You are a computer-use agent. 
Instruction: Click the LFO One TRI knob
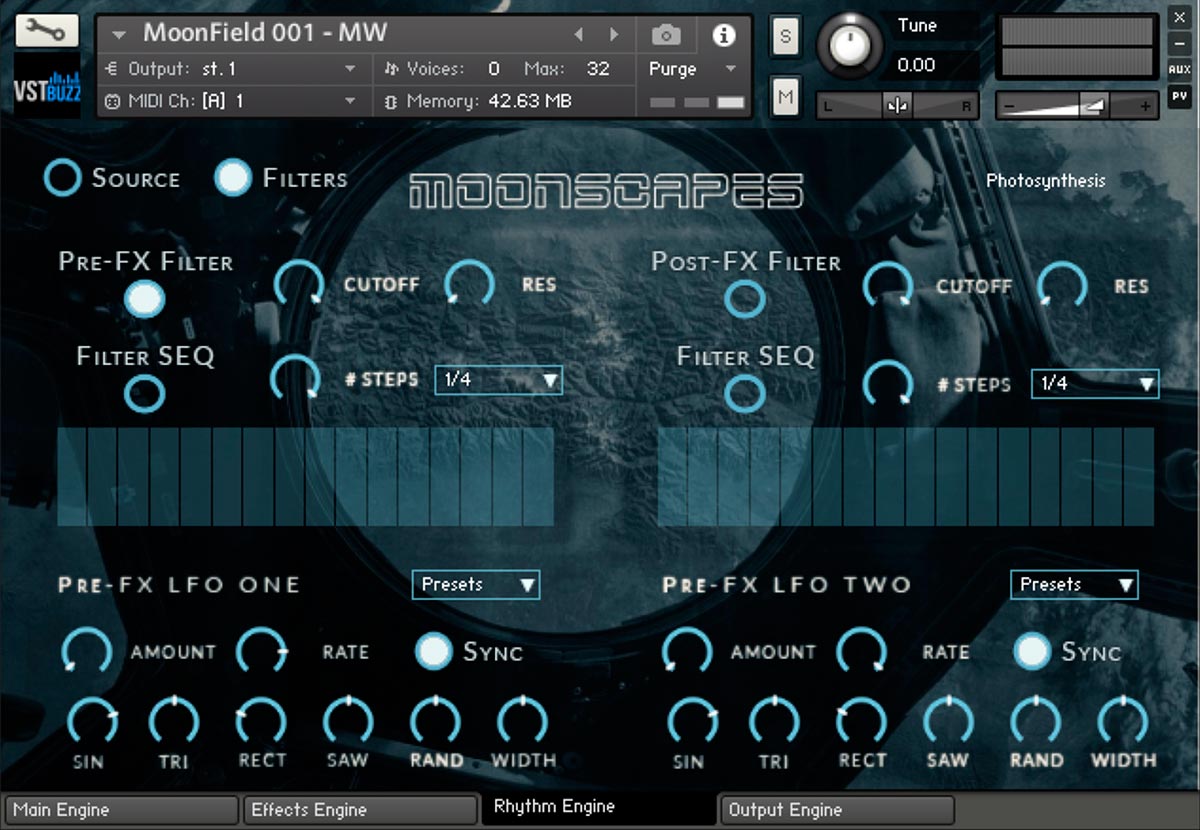174,722
